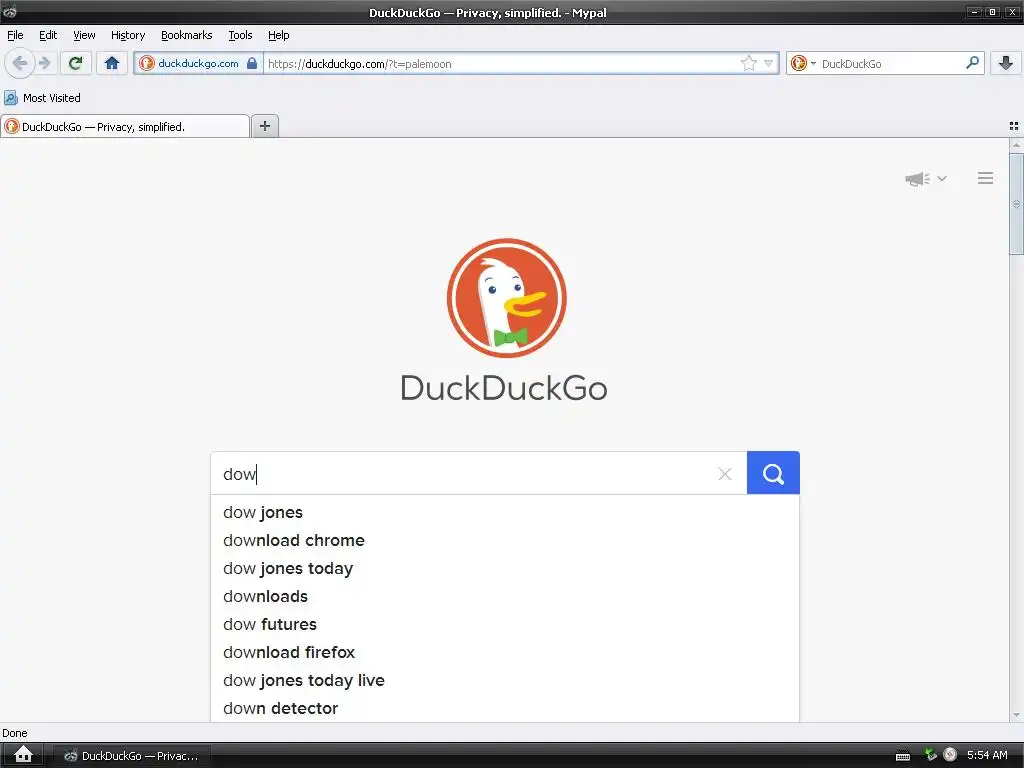Click the magnifier in the browser search box
Viewport: 1024px width, 768px height.
coord(972,63)
